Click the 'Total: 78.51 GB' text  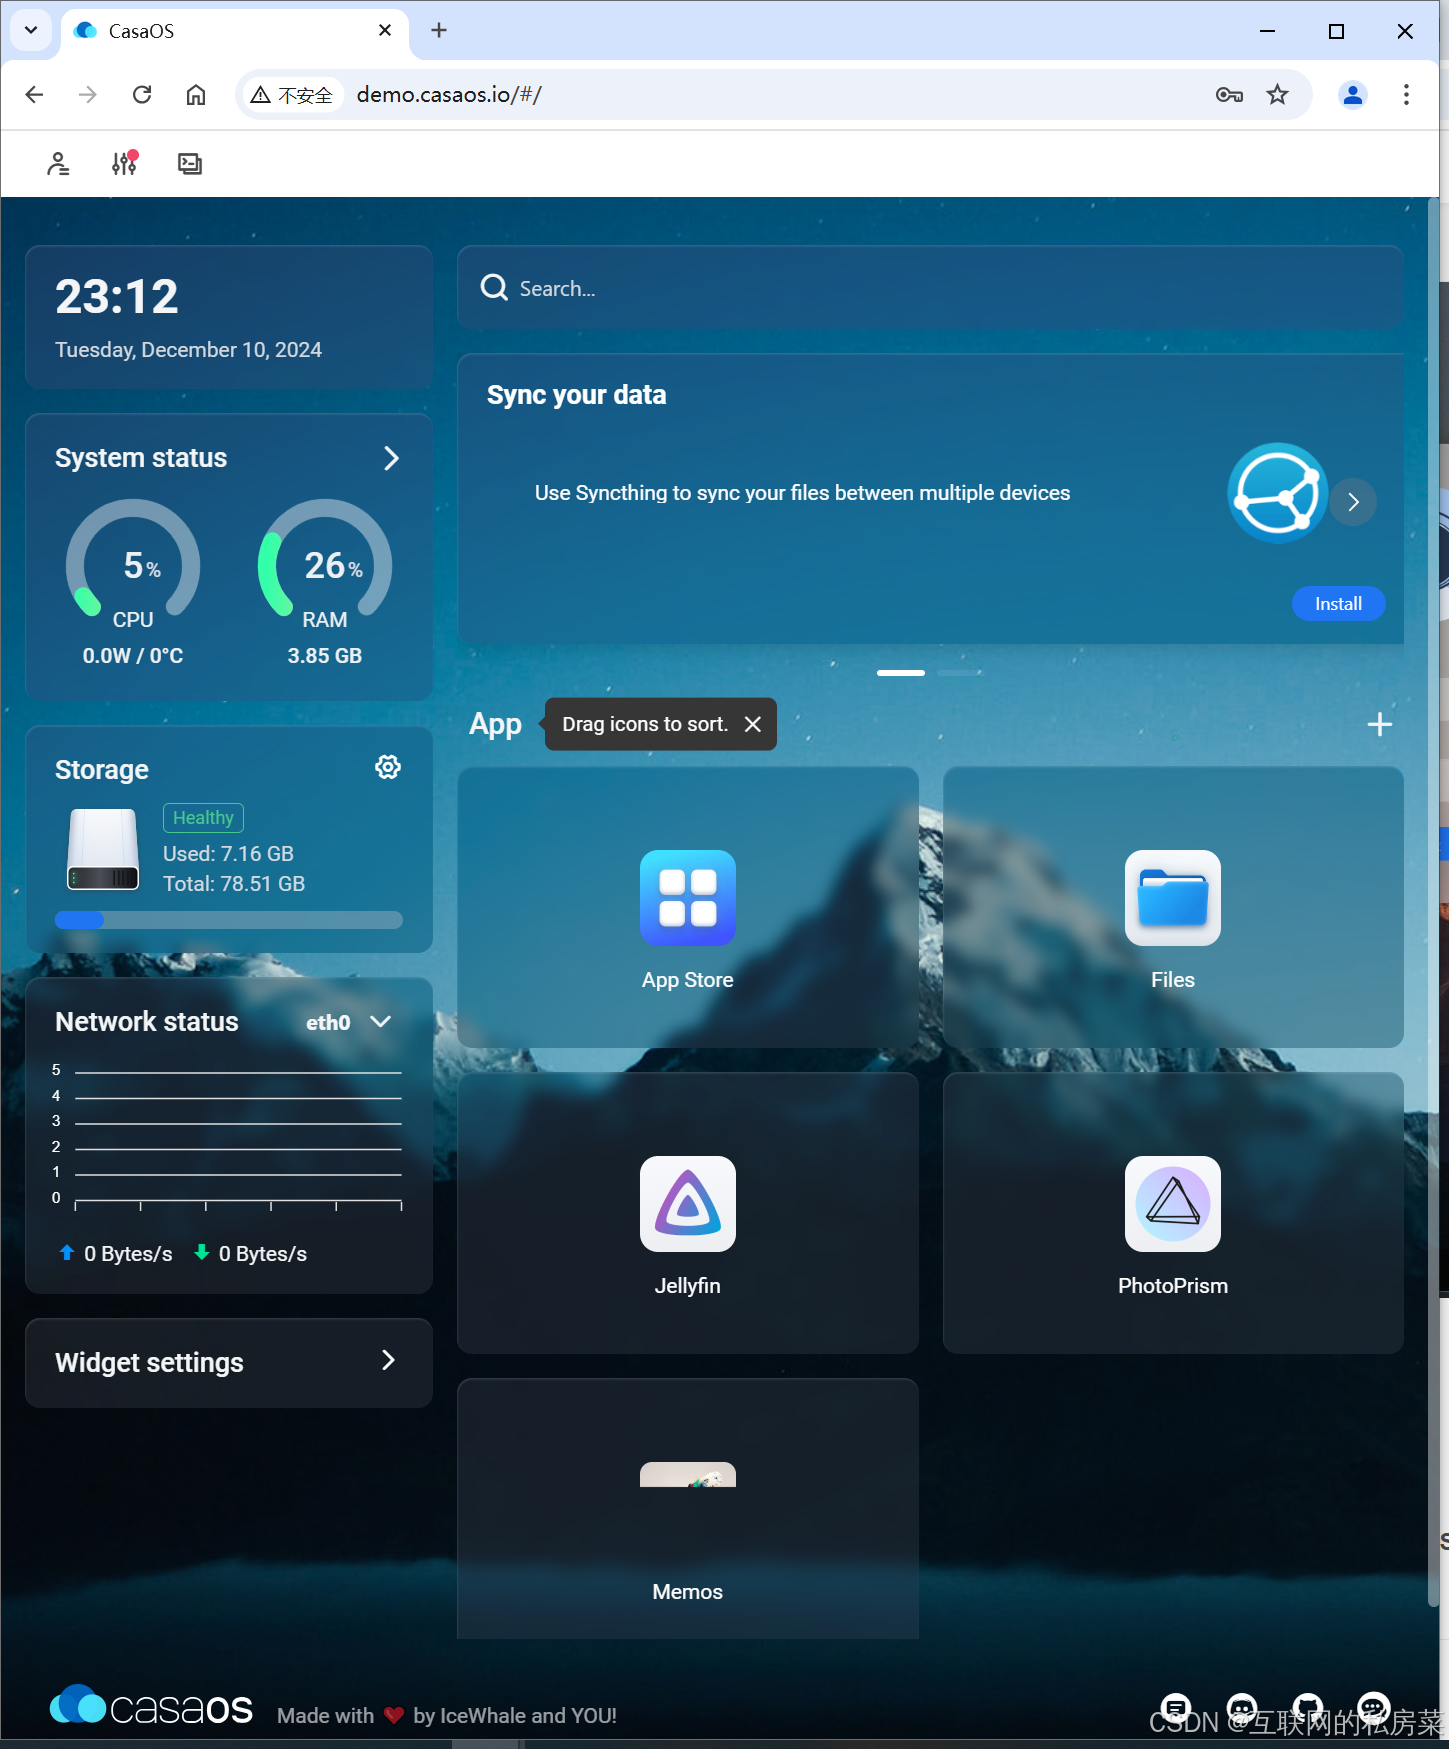click(234, 884)
